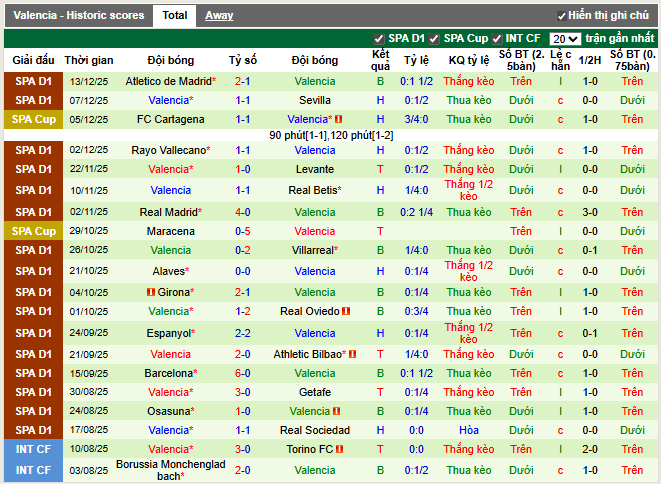Open Sevilla team link
The width and height of the screenshot is (661, 484).
pos(314,100)
